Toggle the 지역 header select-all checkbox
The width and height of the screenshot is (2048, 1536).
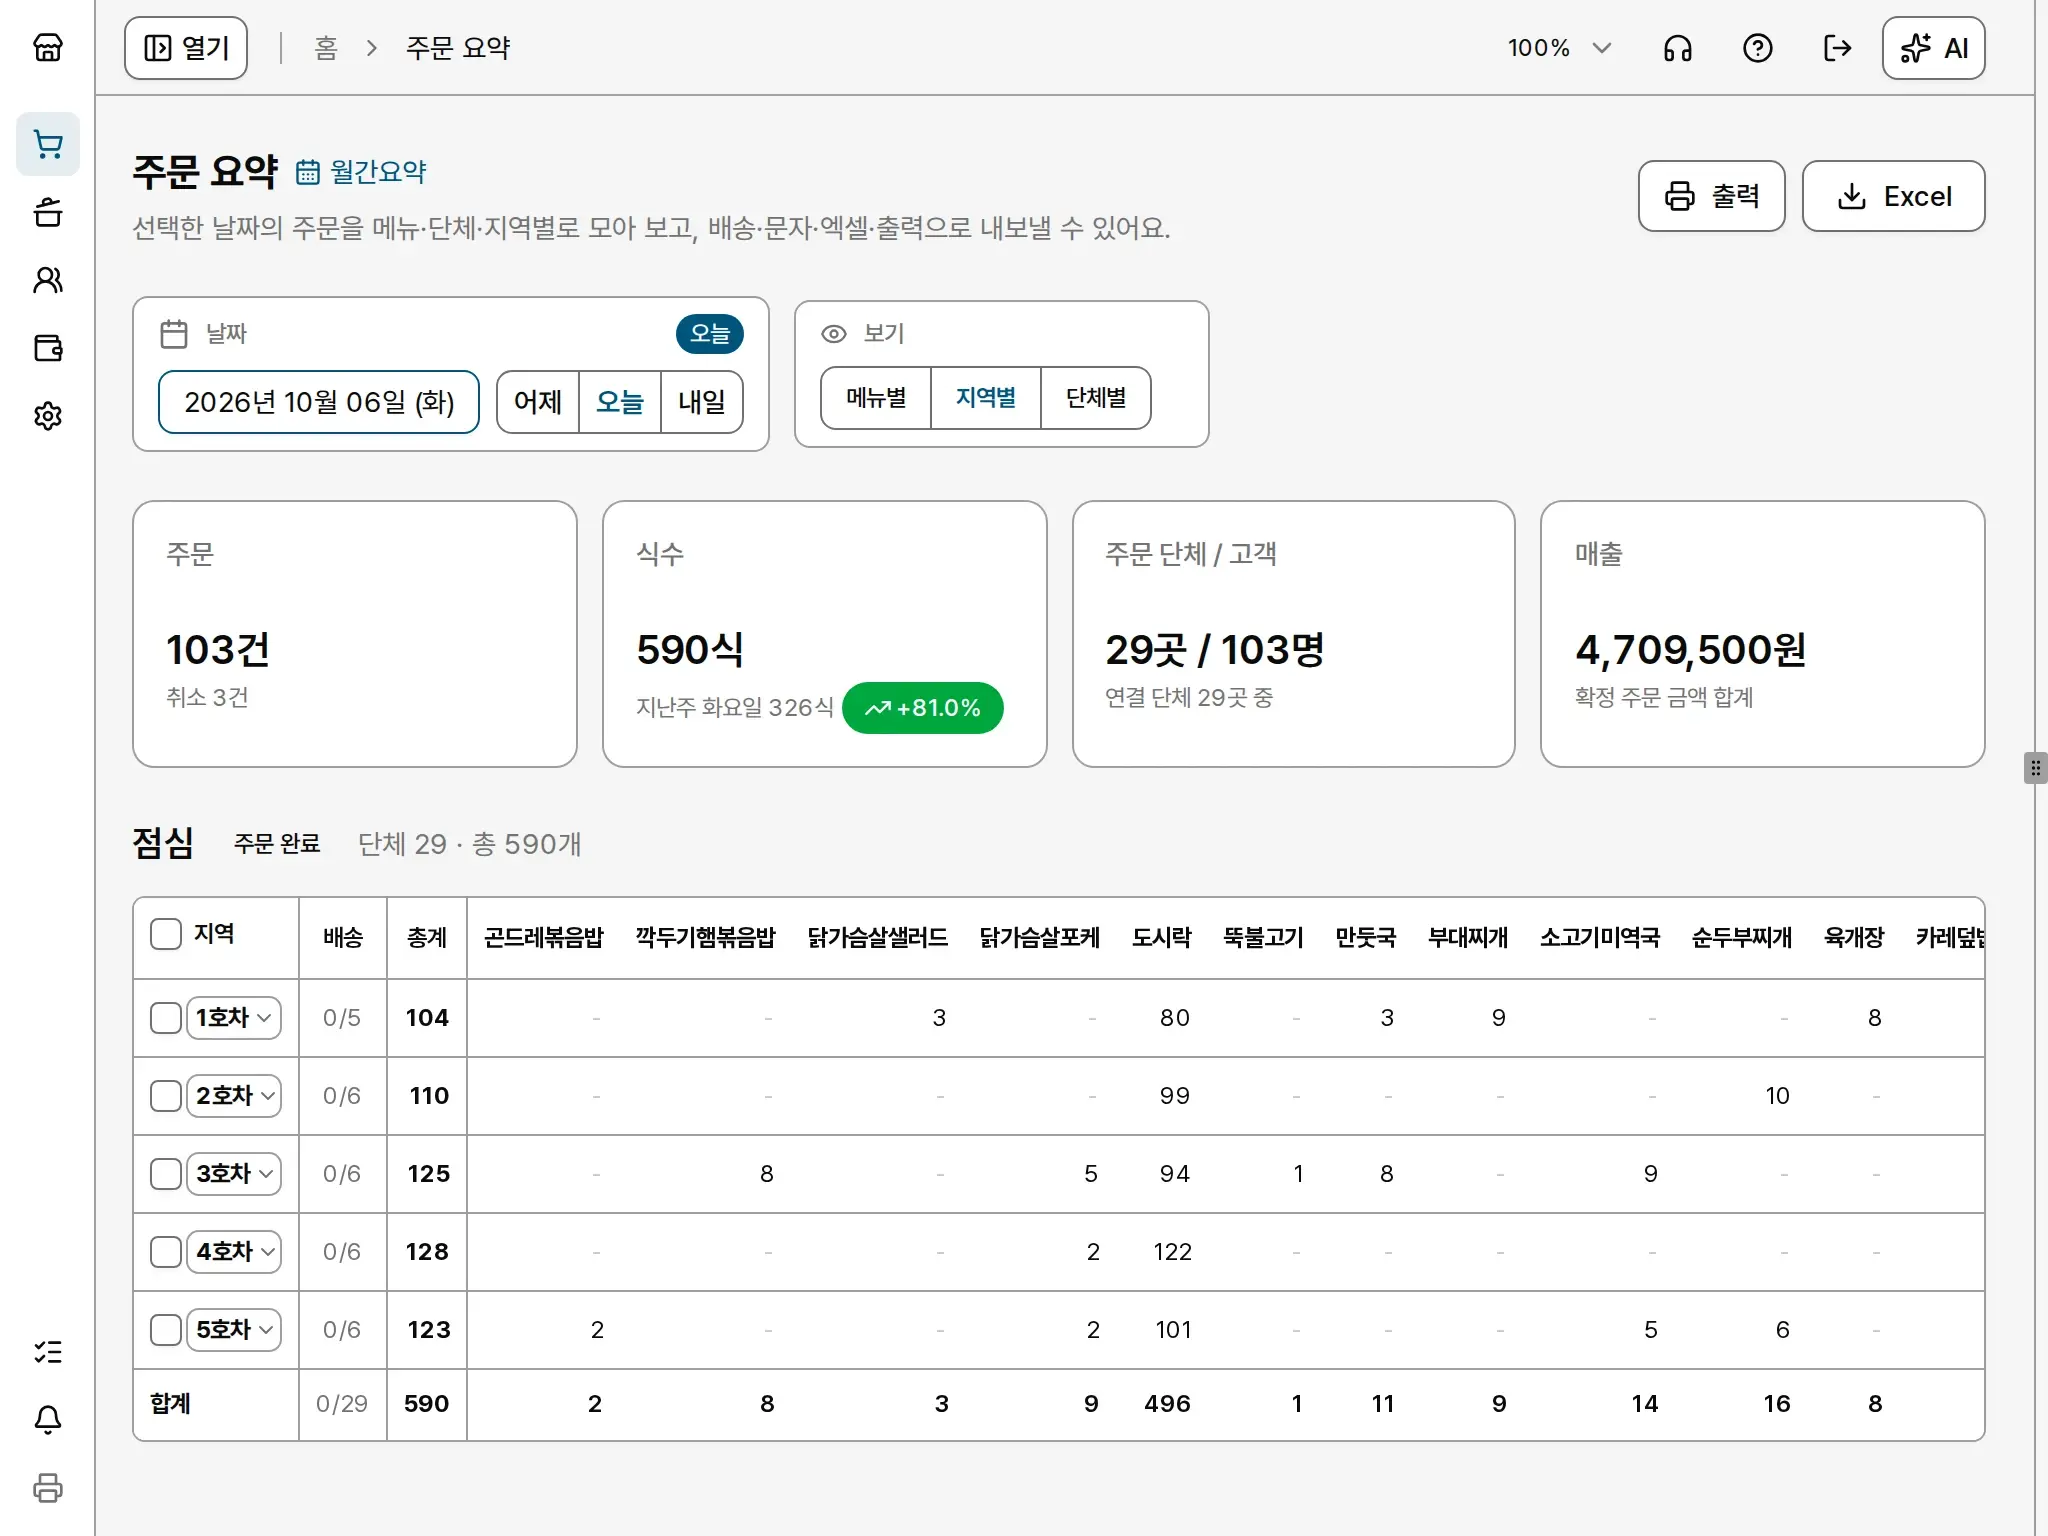(x=166, y=934)
